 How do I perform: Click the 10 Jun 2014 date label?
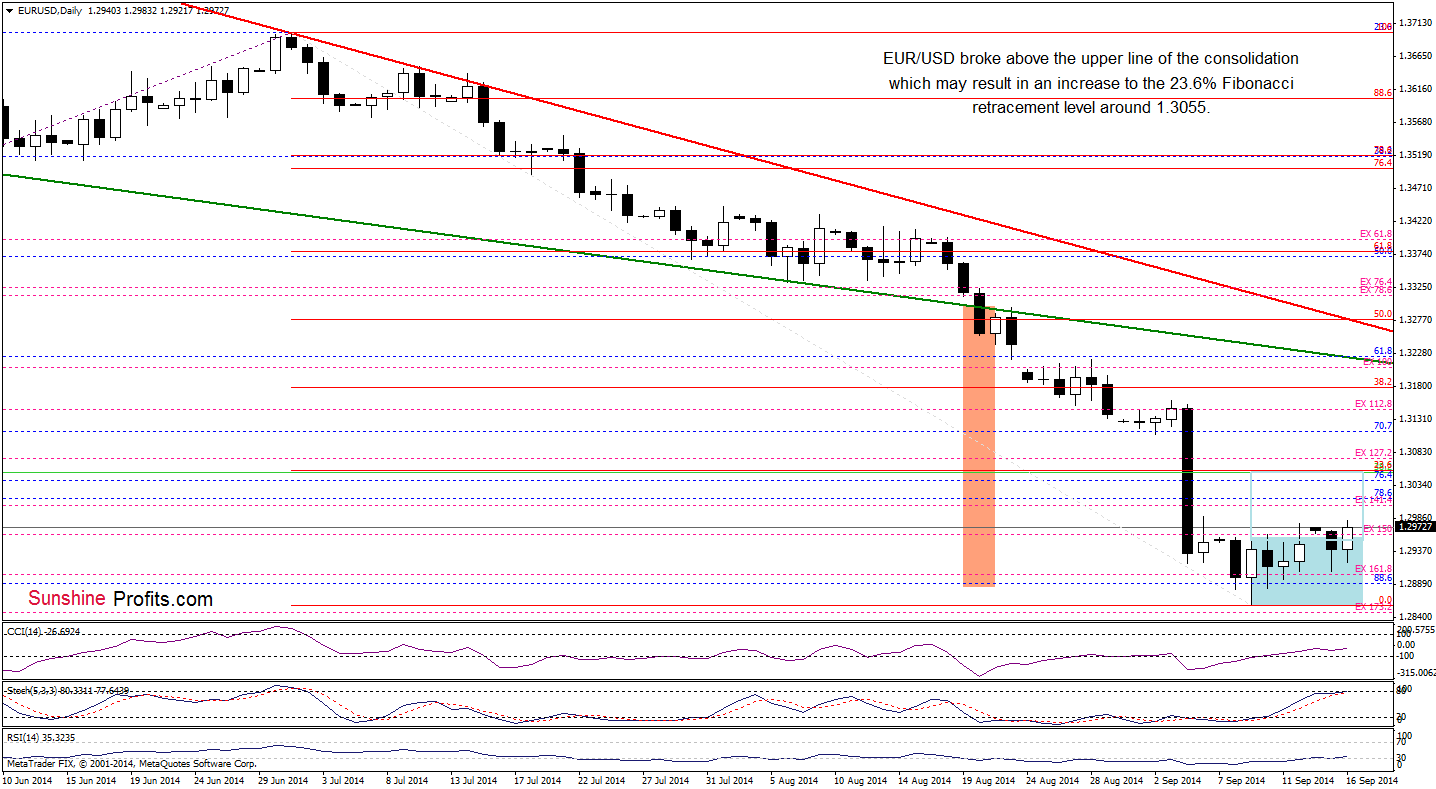29,780
